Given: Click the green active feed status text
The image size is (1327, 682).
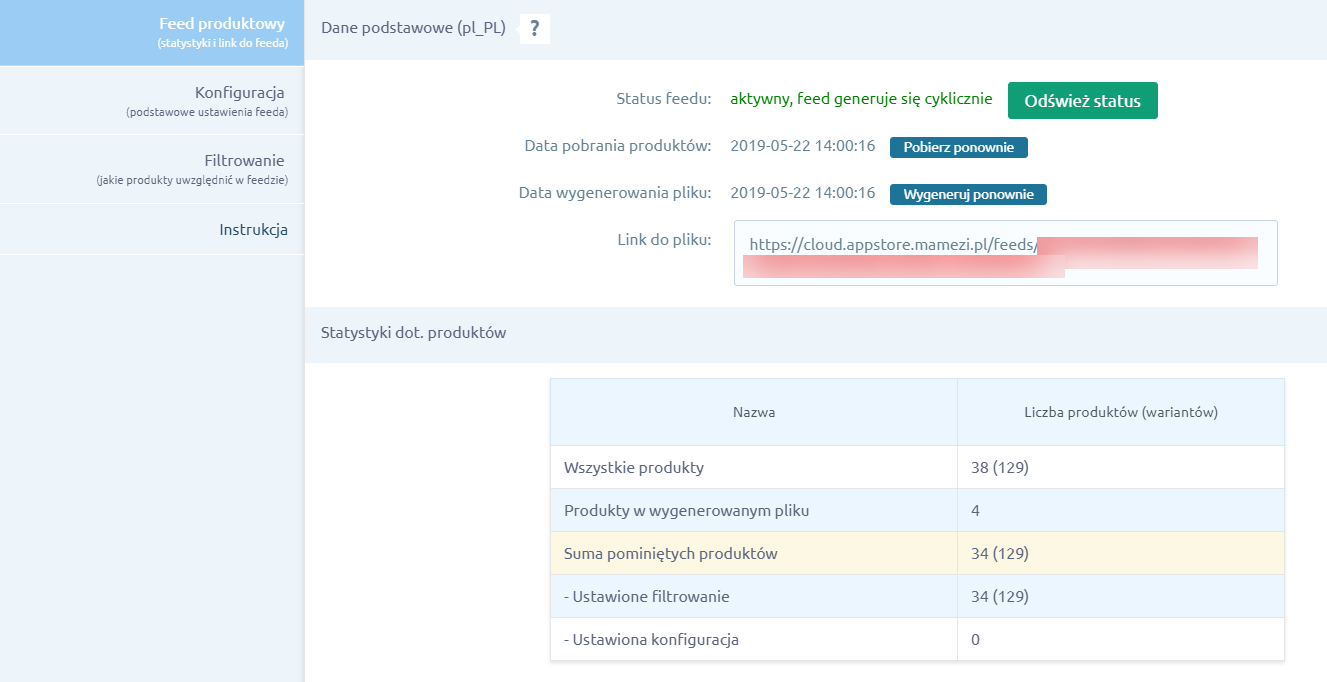Looking at the screenshot, I should point(861,99).
